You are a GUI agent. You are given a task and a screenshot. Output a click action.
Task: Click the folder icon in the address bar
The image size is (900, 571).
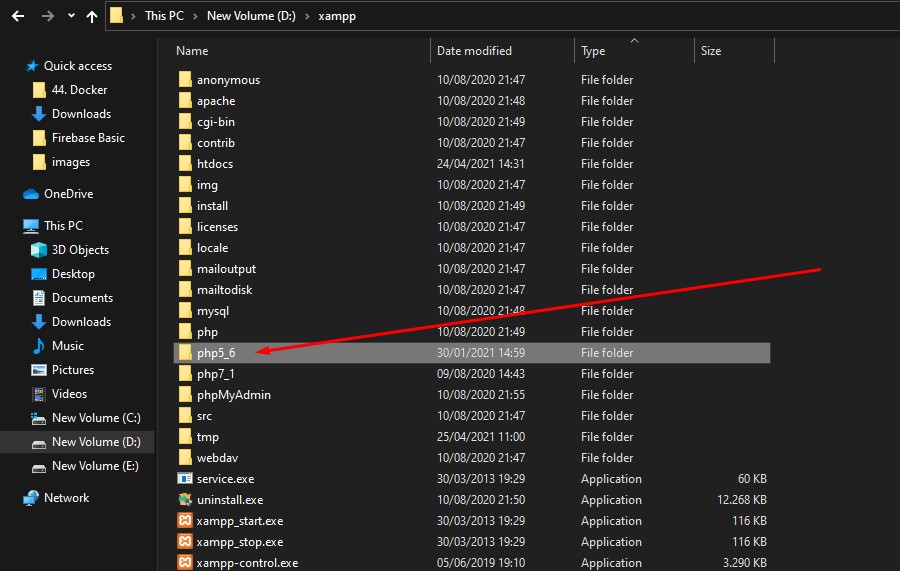(117, 15)
